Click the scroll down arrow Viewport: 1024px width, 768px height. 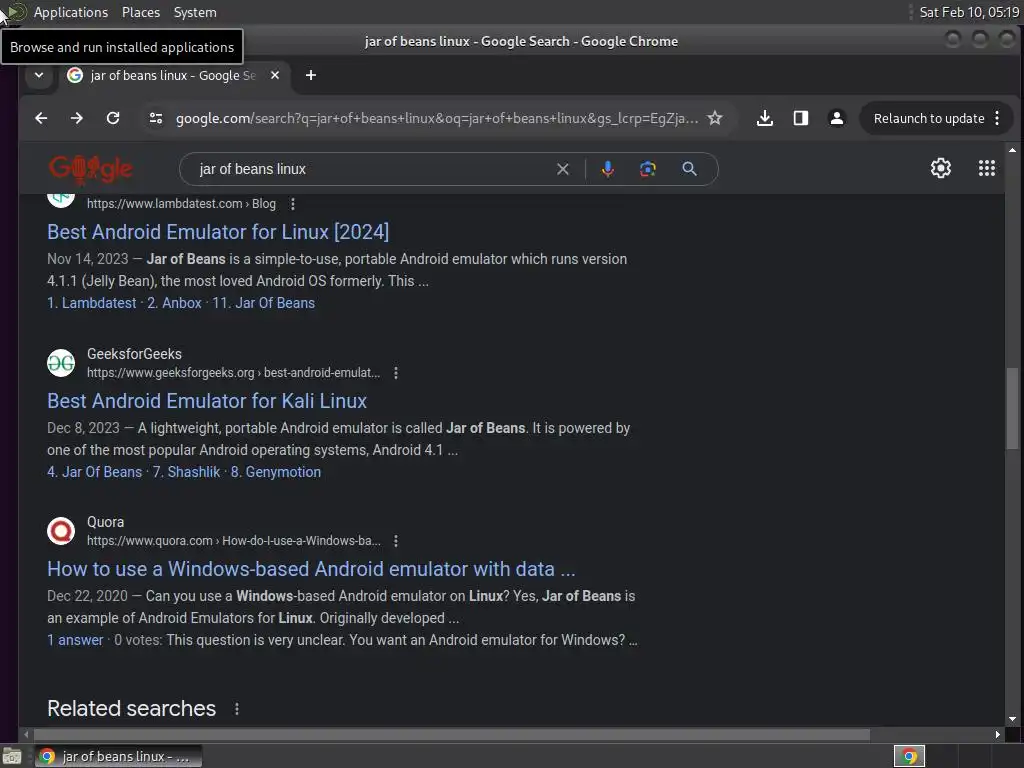click(x=1012, y=719)
